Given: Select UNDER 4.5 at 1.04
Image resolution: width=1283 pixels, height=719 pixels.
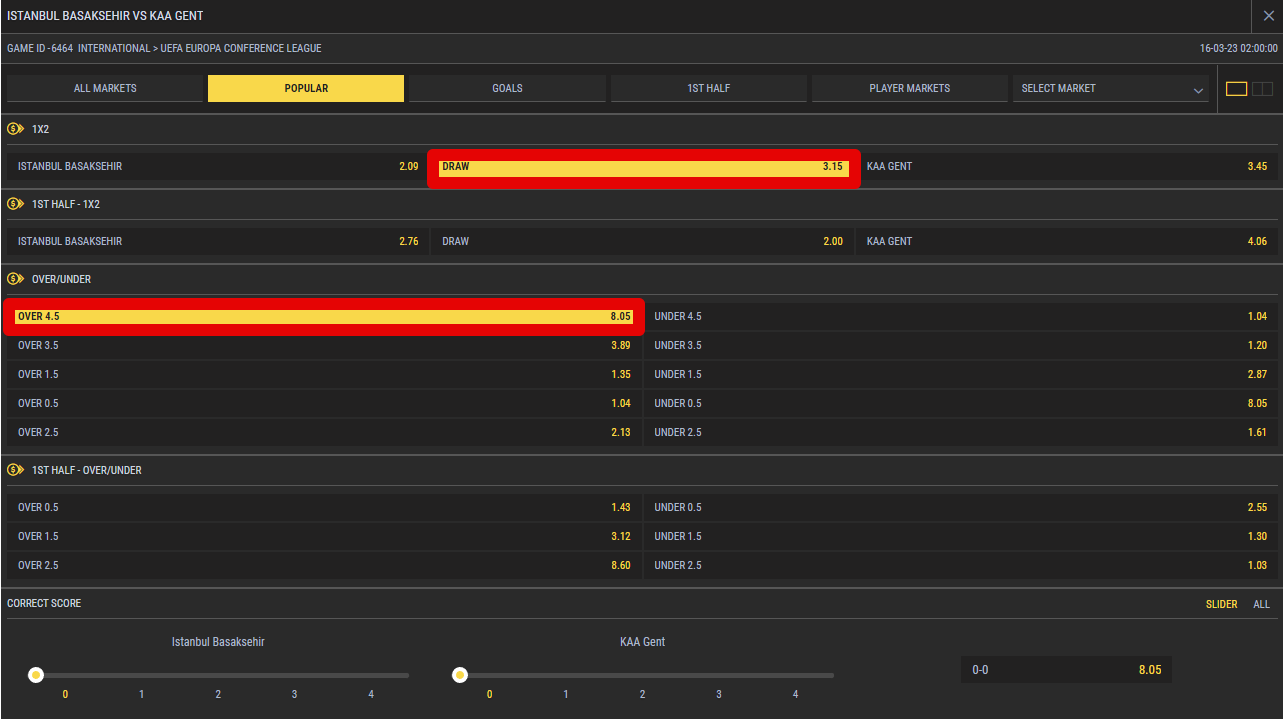Looking at the screenshot, I should tap(960, 316).
